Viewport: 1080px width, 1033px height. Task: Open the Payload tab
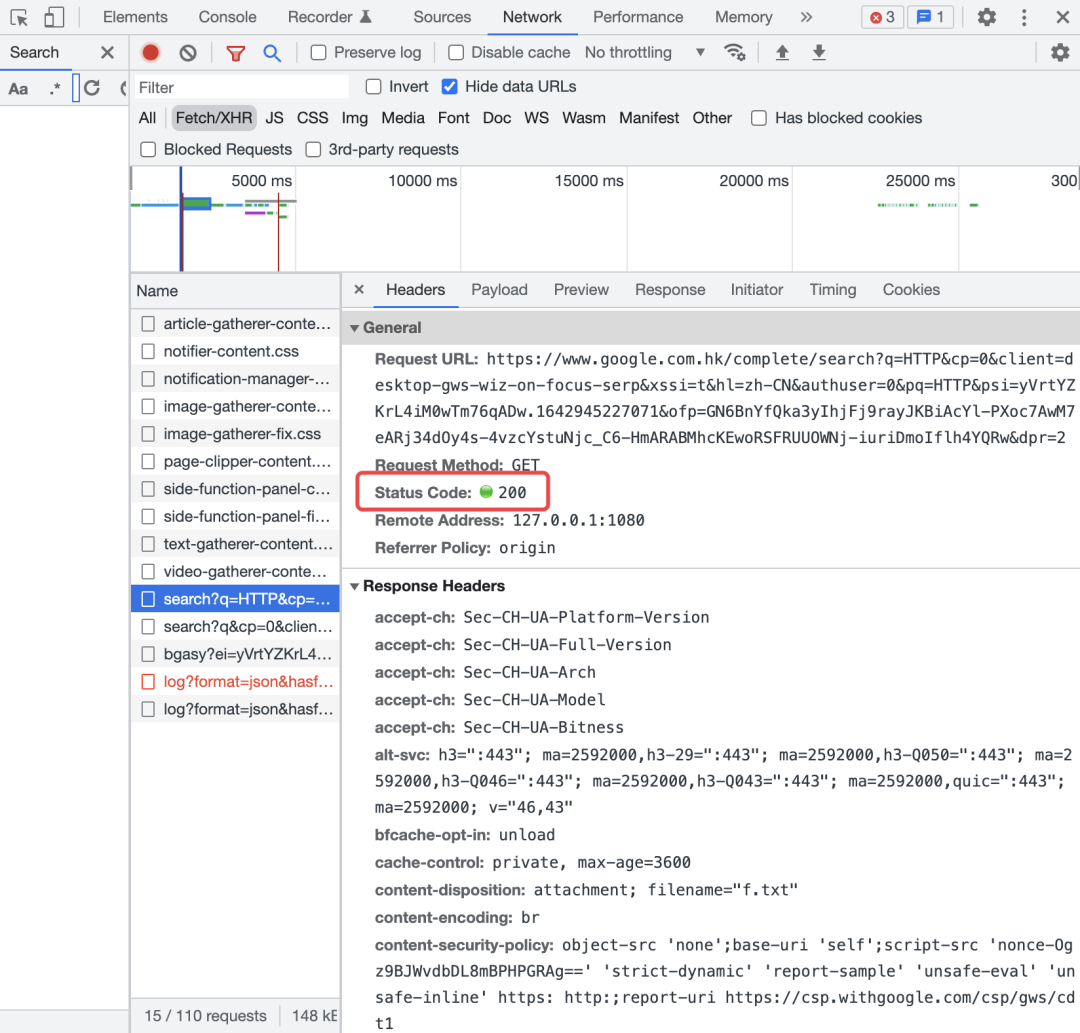499,290
